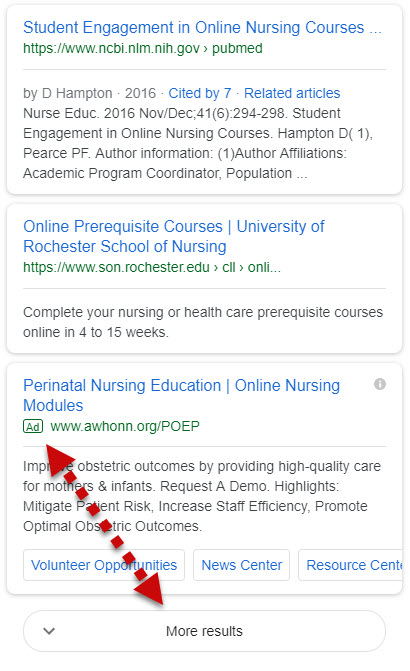The image size is (410, 671).
Task: Click the ncbi.nlm.nih.gov pubmed URL
Action: [143, 48]
